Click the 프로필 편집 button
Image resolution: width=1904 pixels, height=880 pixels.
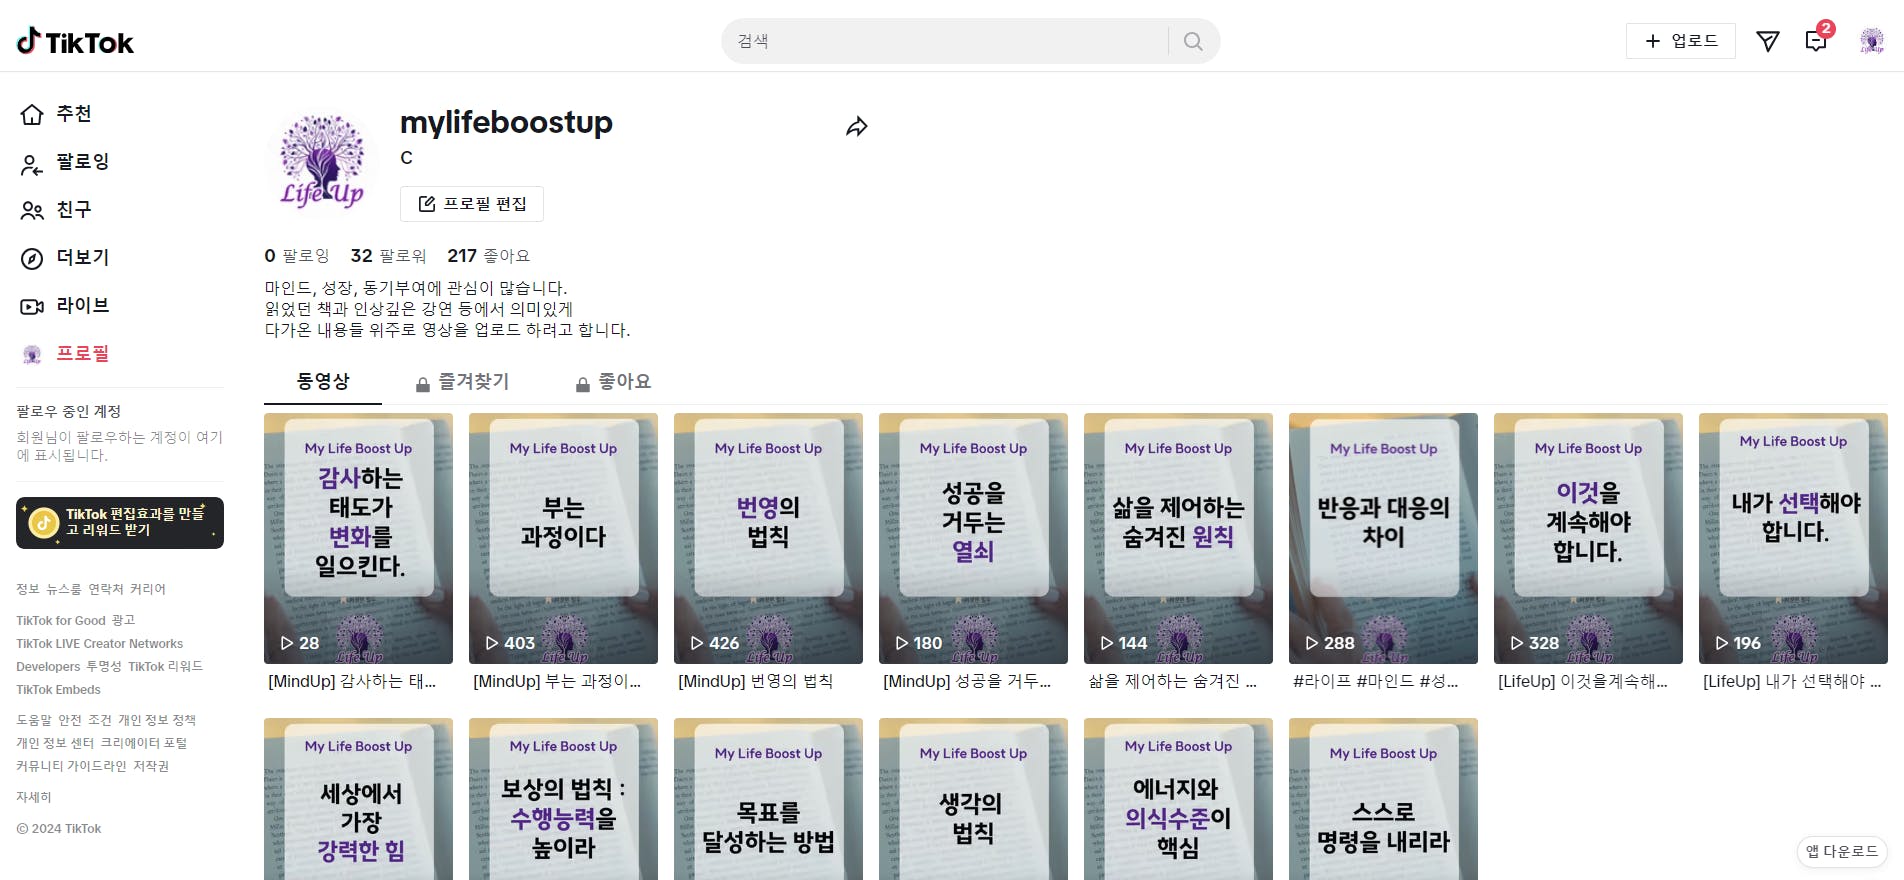coord(472,204)
